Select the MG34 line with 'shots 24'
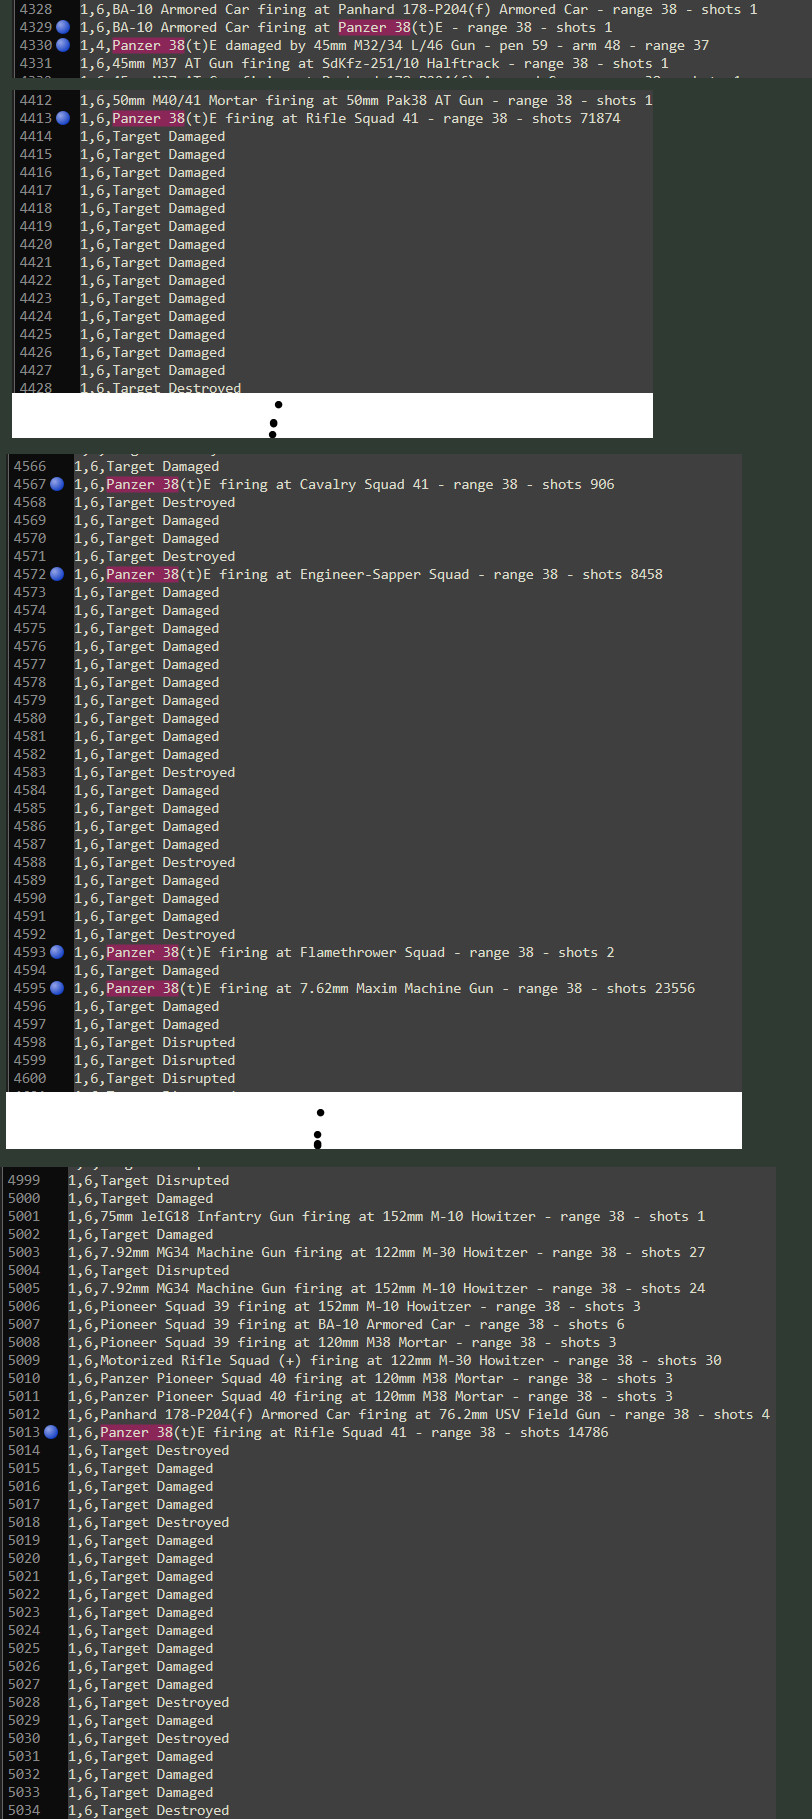 coord(386,1288)
